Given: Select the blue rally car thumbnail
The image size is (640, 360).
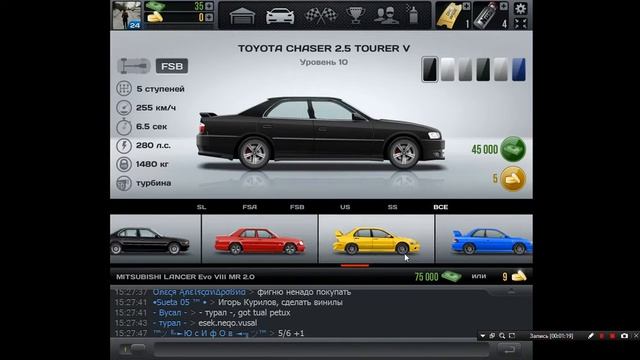Looking at the screenshot, I should click(x=484, y=239).
